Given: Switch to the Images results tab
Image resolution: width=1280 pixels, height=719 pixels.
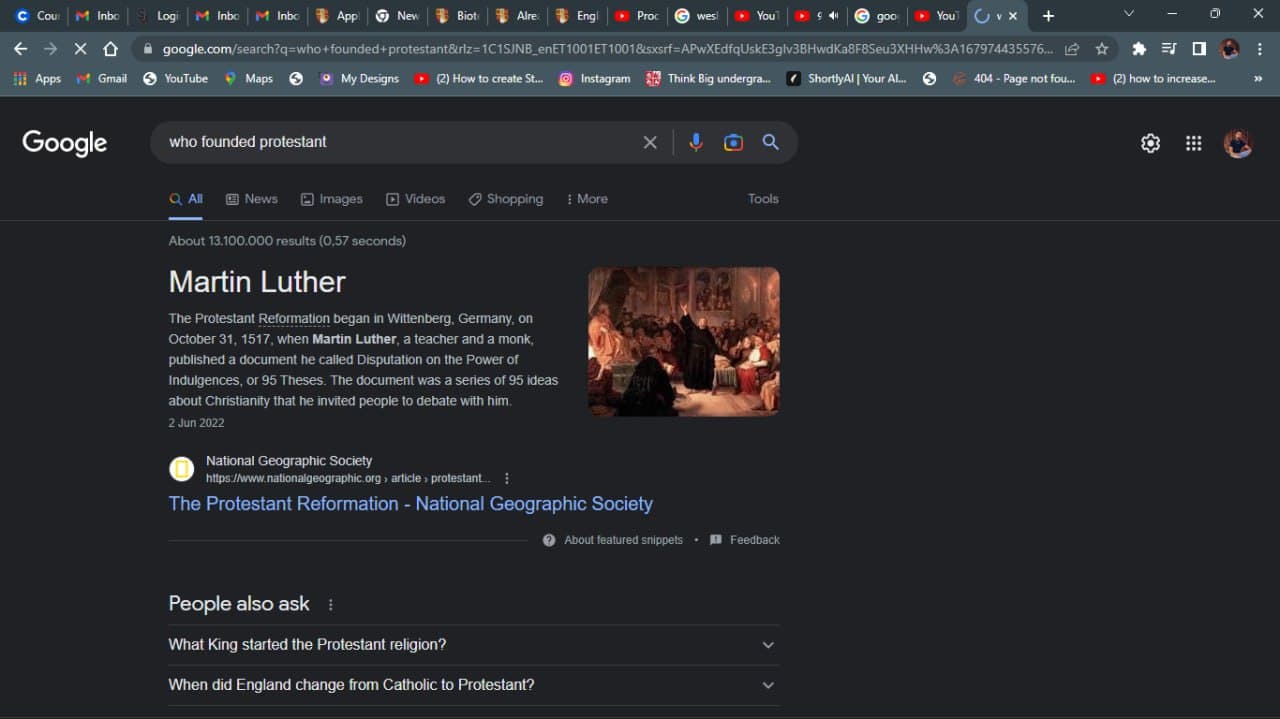Looking at the screenshot, I should [x=332, y=199].
